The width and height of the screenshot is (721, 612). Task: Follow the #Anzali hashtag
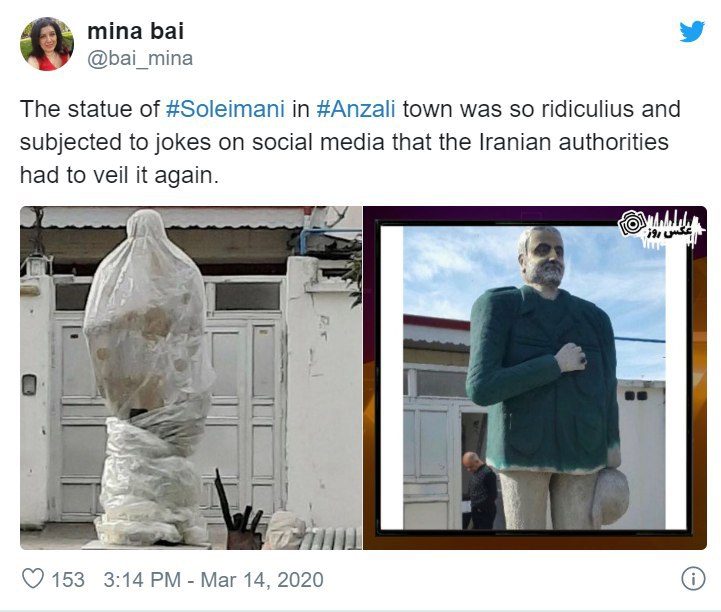[x=356, y=109]
